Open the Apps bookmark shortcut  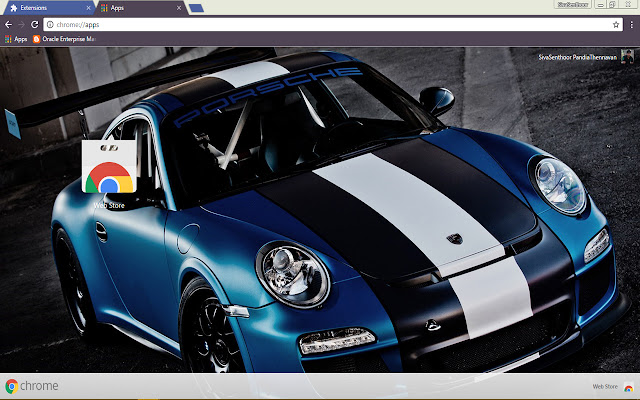16,39
